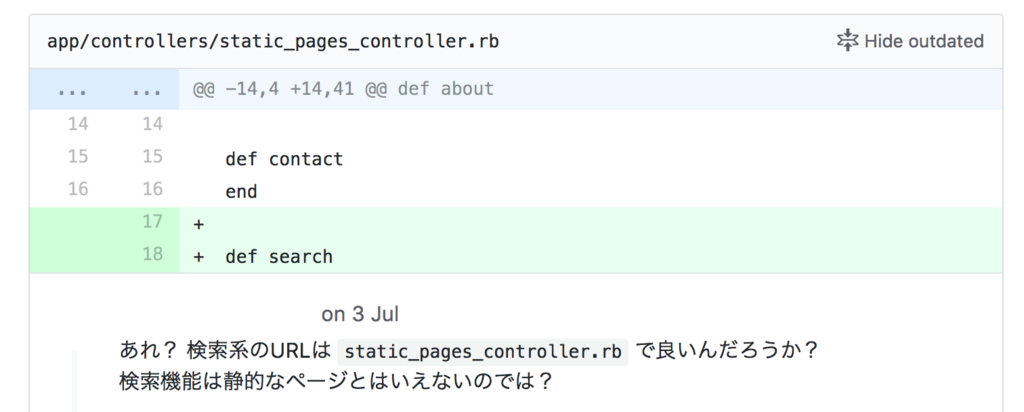Viewport: 1024px width, 412px height.
Task: Select added line number 17
Action: [152, 222]
